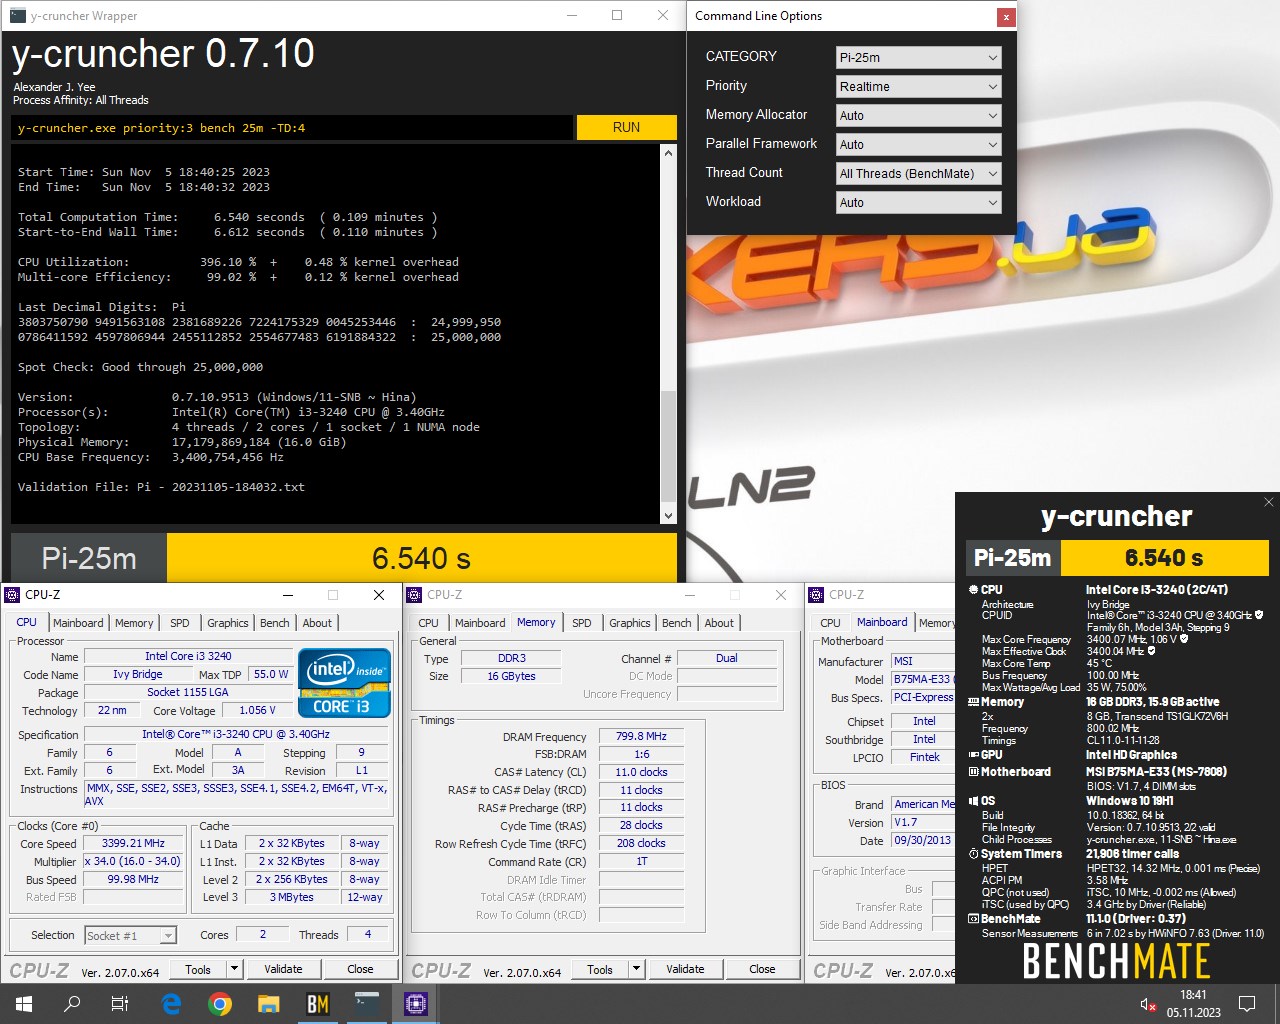Click Close button in Memory CPU-Z window

762,969
